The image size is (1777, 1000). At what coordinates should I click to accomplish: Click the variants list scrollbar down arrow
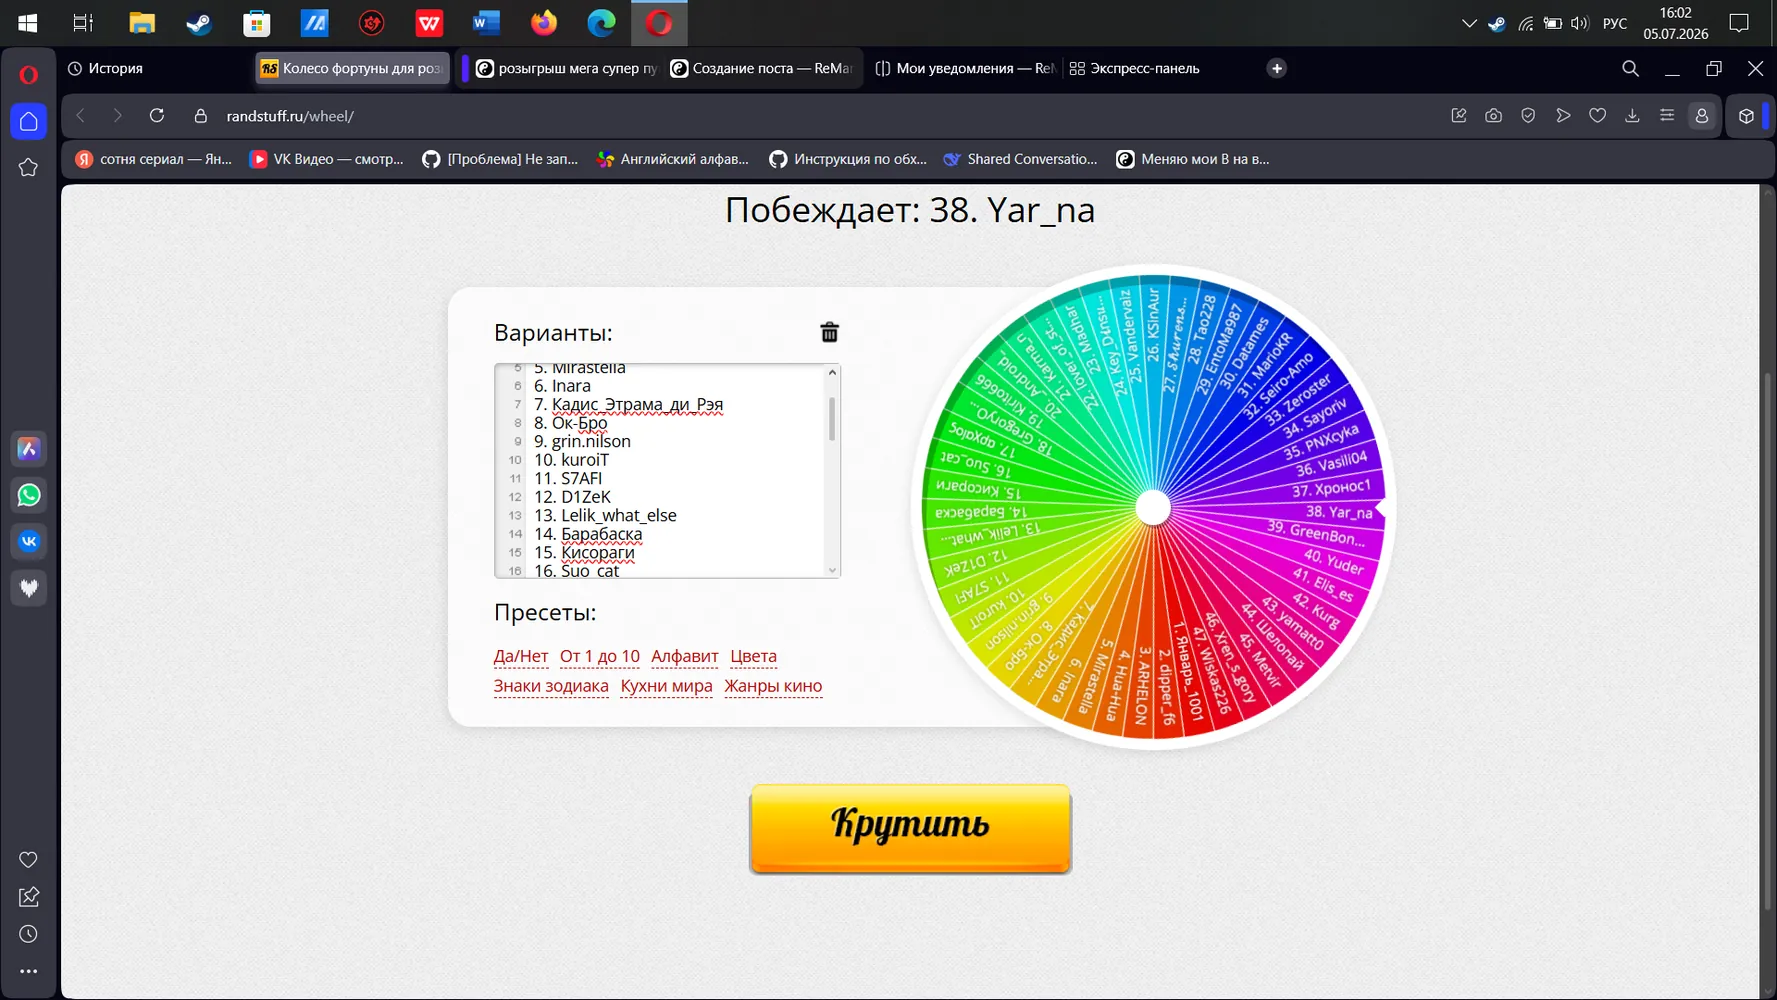(x=832, y=570)
